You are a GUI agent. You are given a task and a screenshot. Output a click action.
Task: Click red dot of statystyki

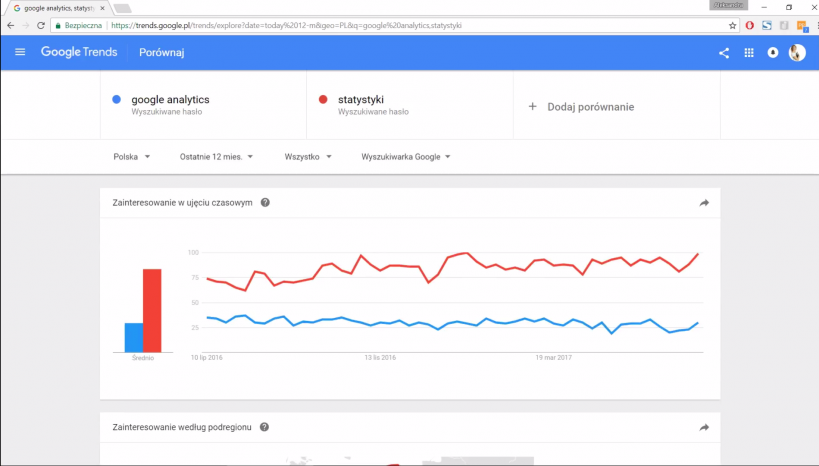pyautogui.click(x=323, y=99)
